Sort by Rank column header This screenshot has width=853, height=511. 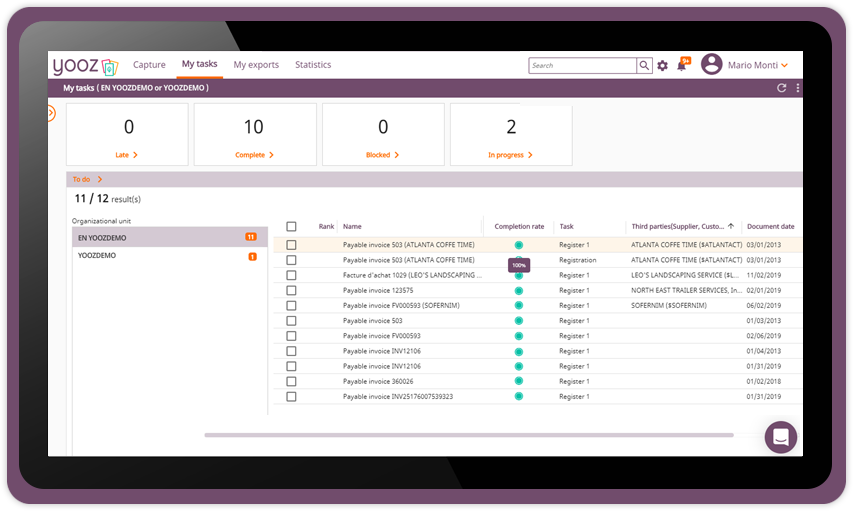(326, 226)
